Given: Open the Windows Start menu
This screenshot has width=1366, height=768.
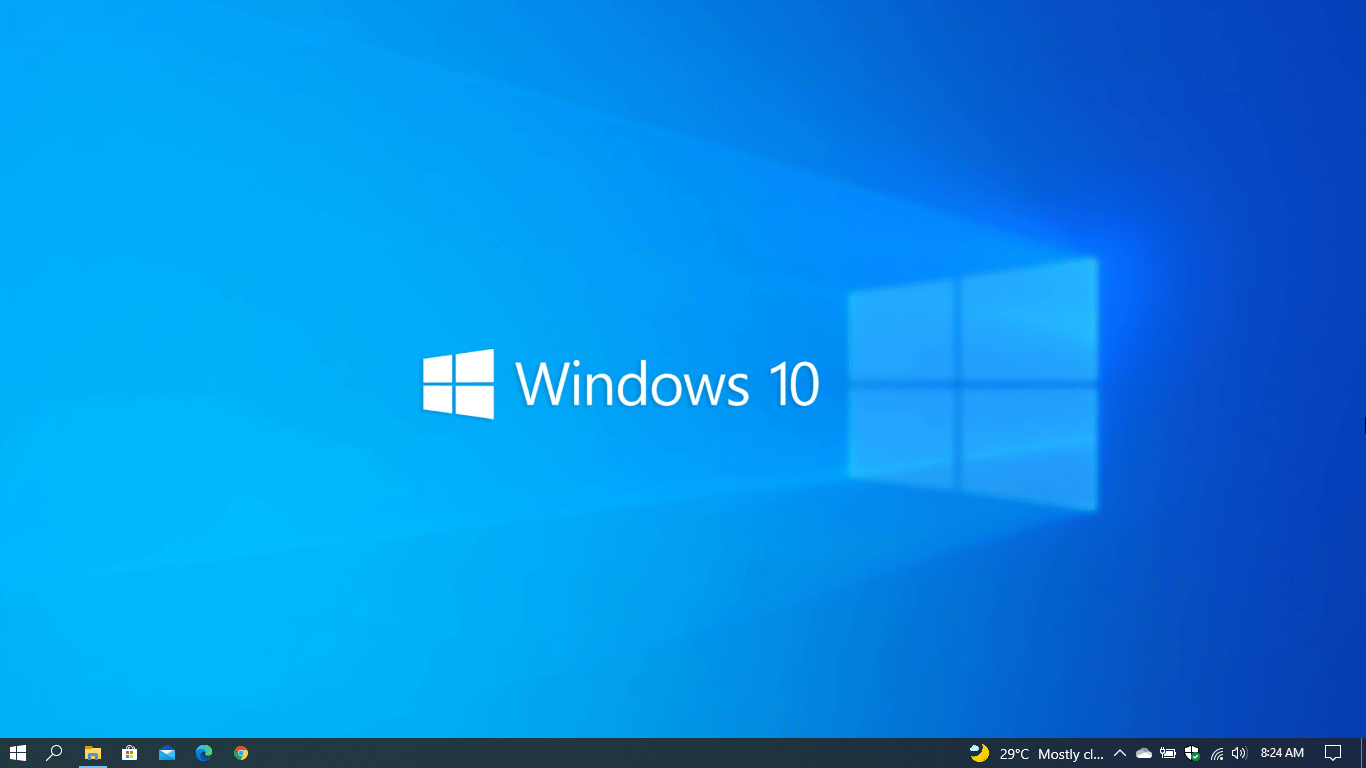Looking at the screenshot, I should pyautogui.click(x=17, y=753).
